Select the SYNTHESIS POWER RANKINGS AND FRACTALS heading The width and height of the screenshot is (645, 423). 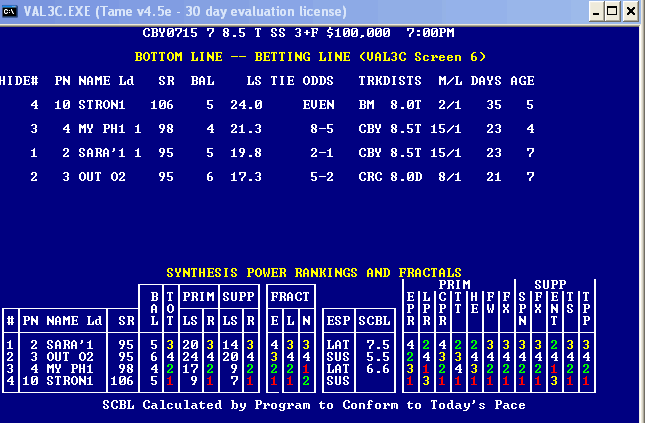point(314,272)
